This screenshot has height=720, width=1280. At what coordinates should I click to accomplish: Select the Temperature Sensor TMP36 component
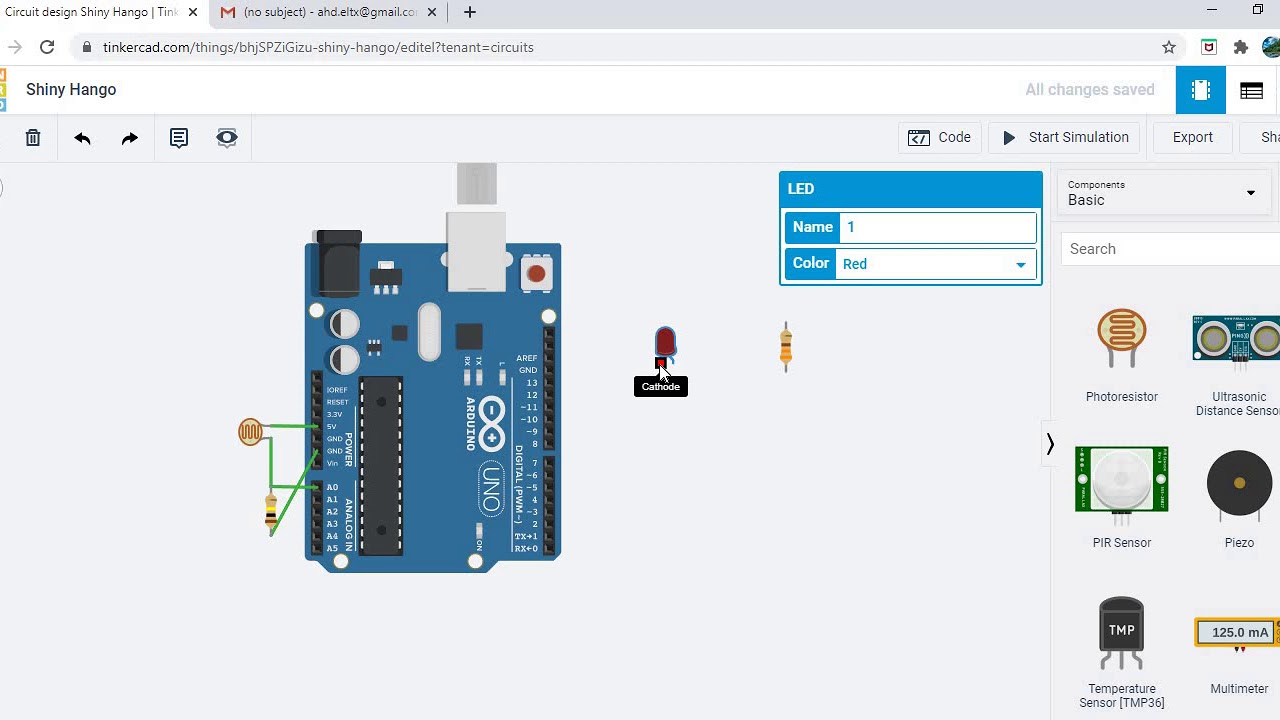point(1122,652)
